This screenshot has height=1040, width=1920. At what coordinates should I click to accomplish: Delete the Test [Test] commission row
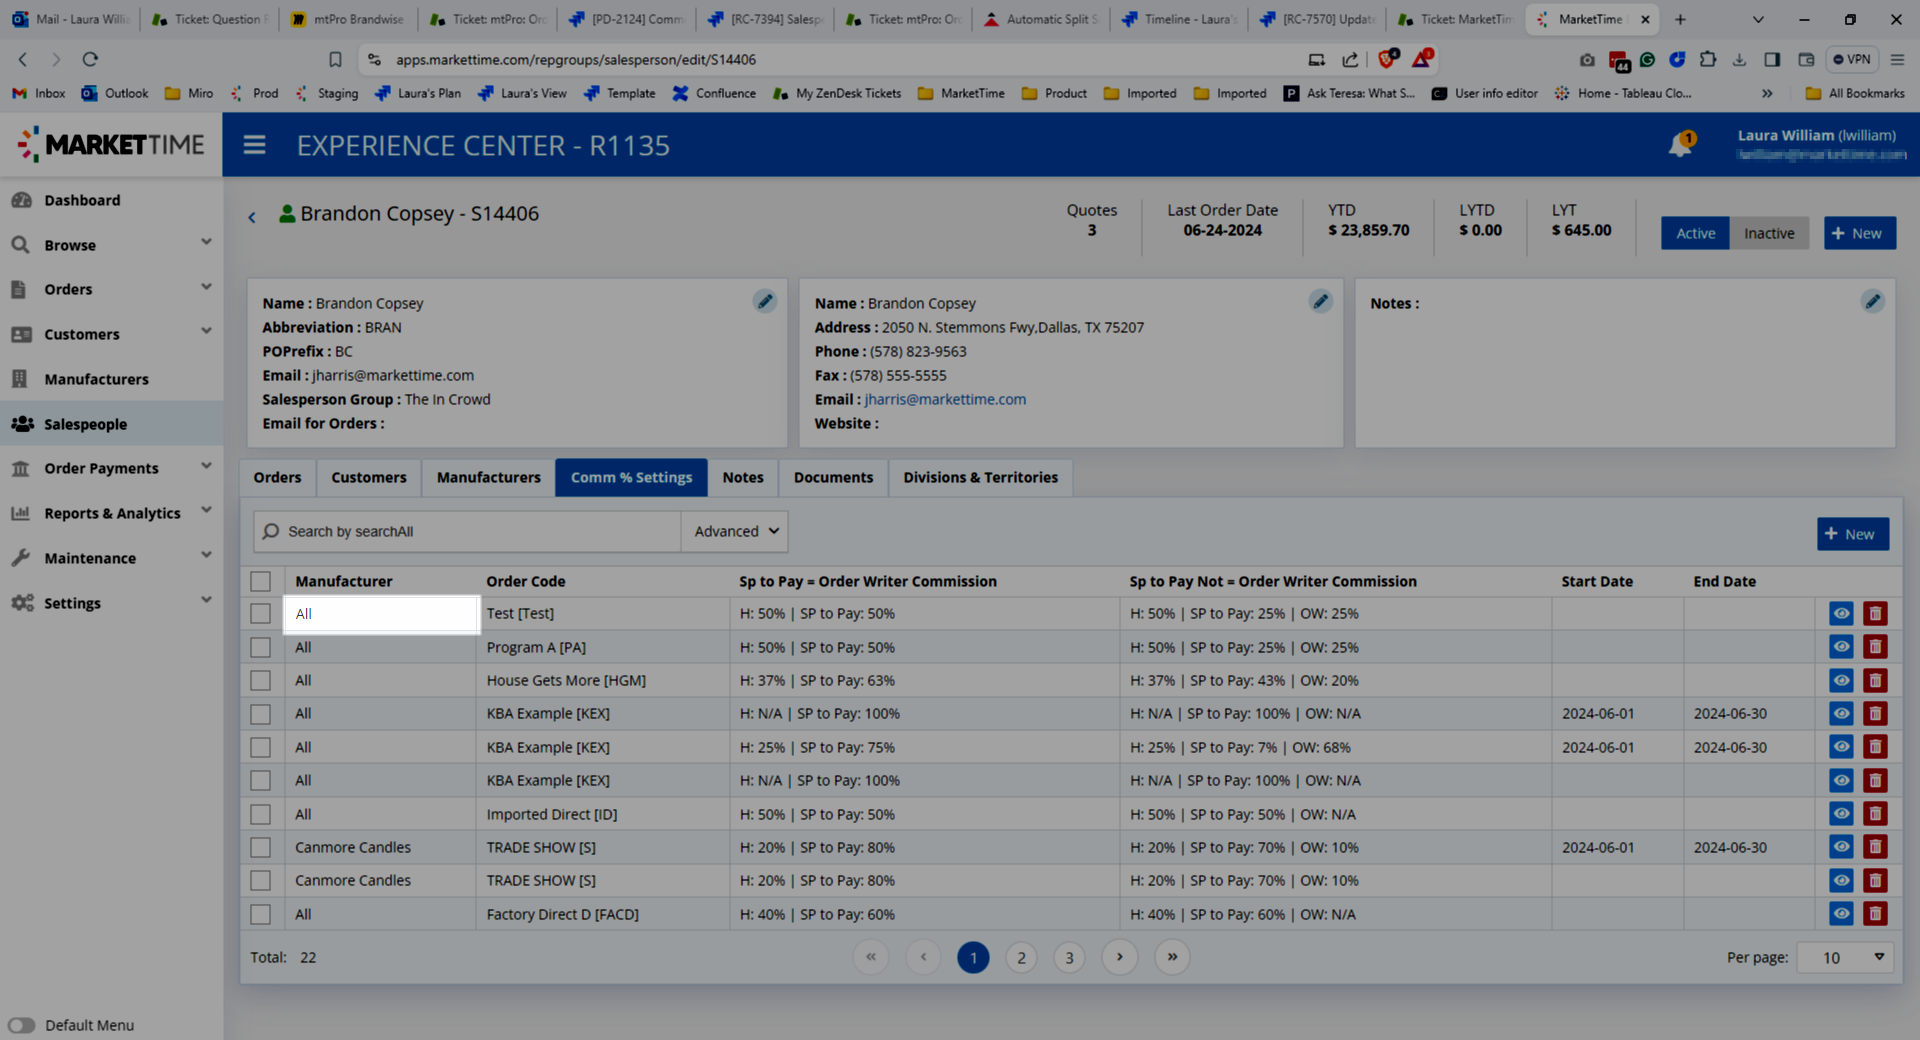coord(1875,614)
